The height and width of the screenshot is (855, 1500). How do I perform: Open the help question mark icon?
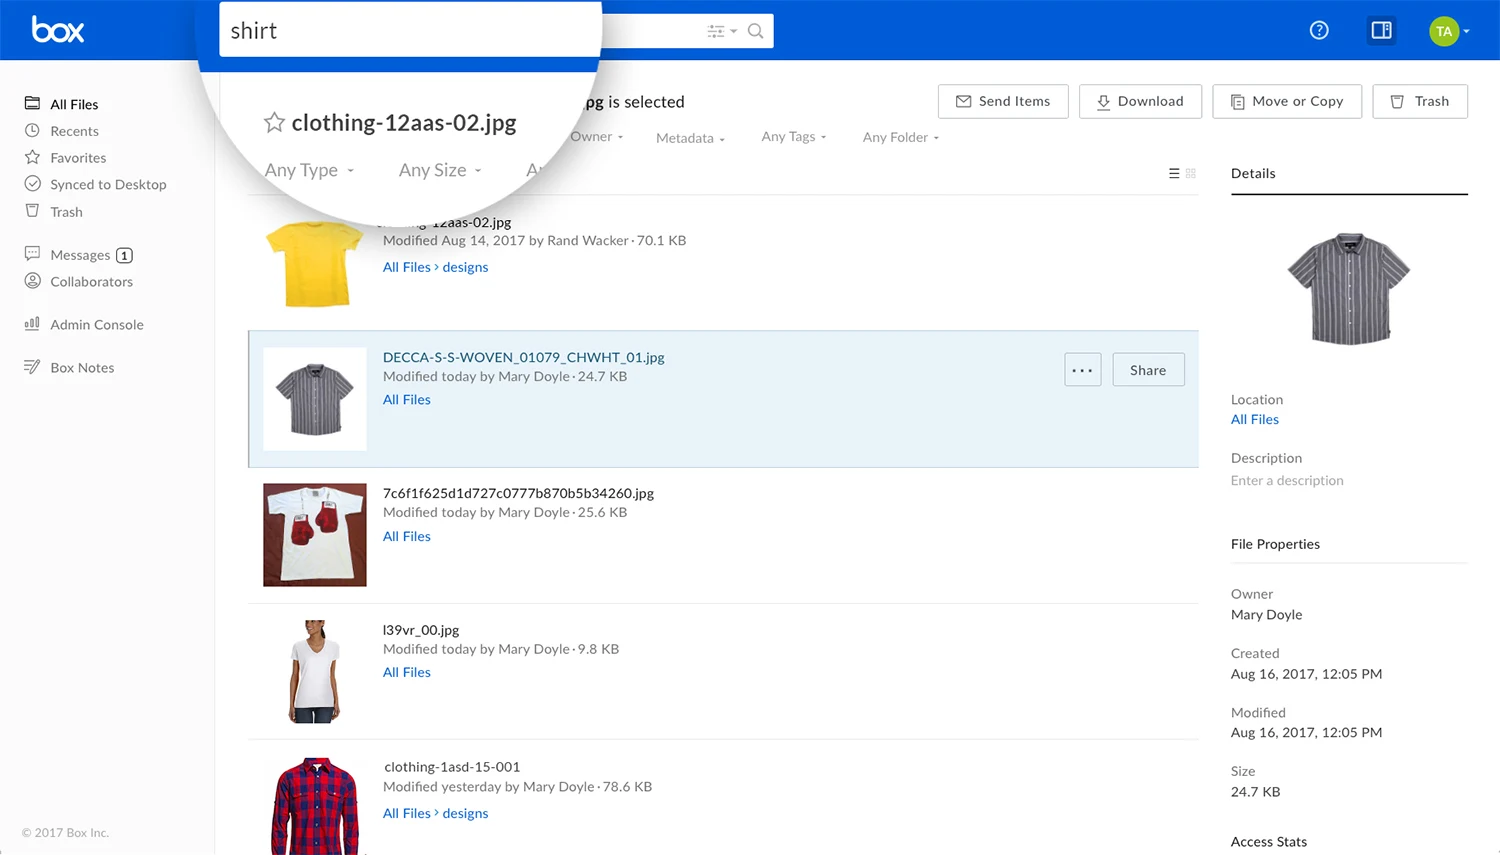[x=1319, y=30]
